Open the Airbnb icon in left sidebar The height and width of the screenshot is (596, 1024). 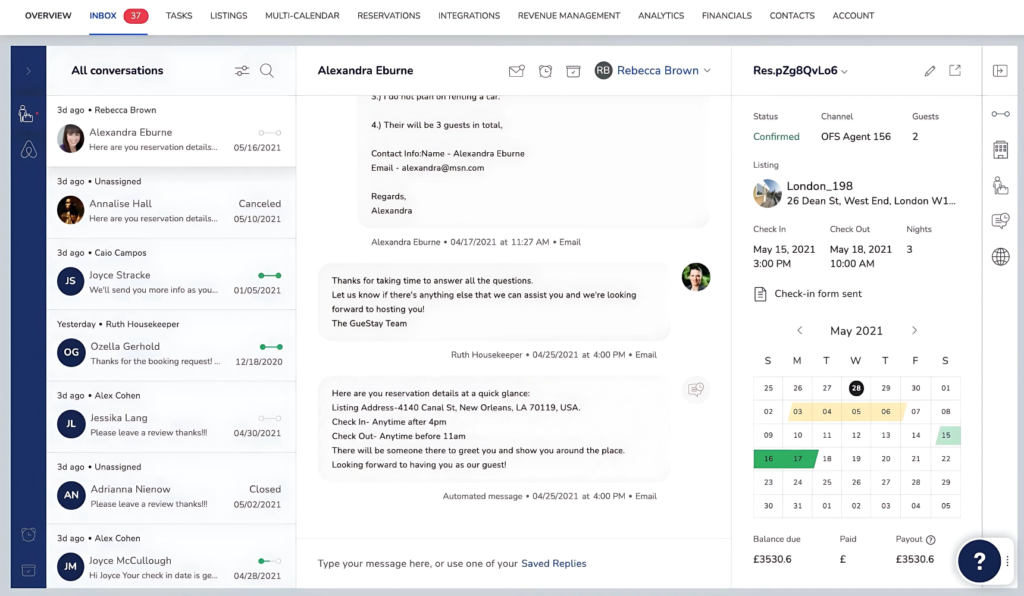click(29, 149)
